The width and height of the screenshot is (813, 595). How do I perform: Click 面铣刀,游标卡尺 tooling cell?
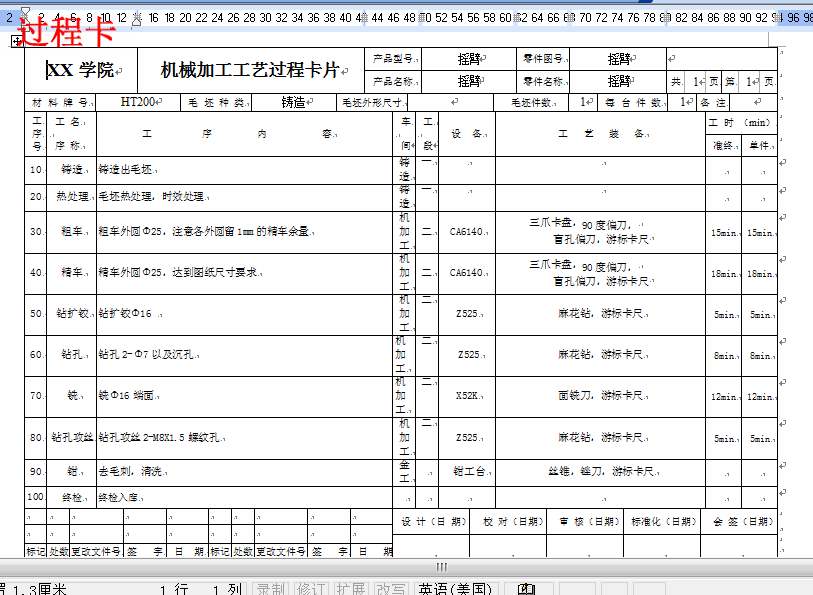click(x=600, y=395)
